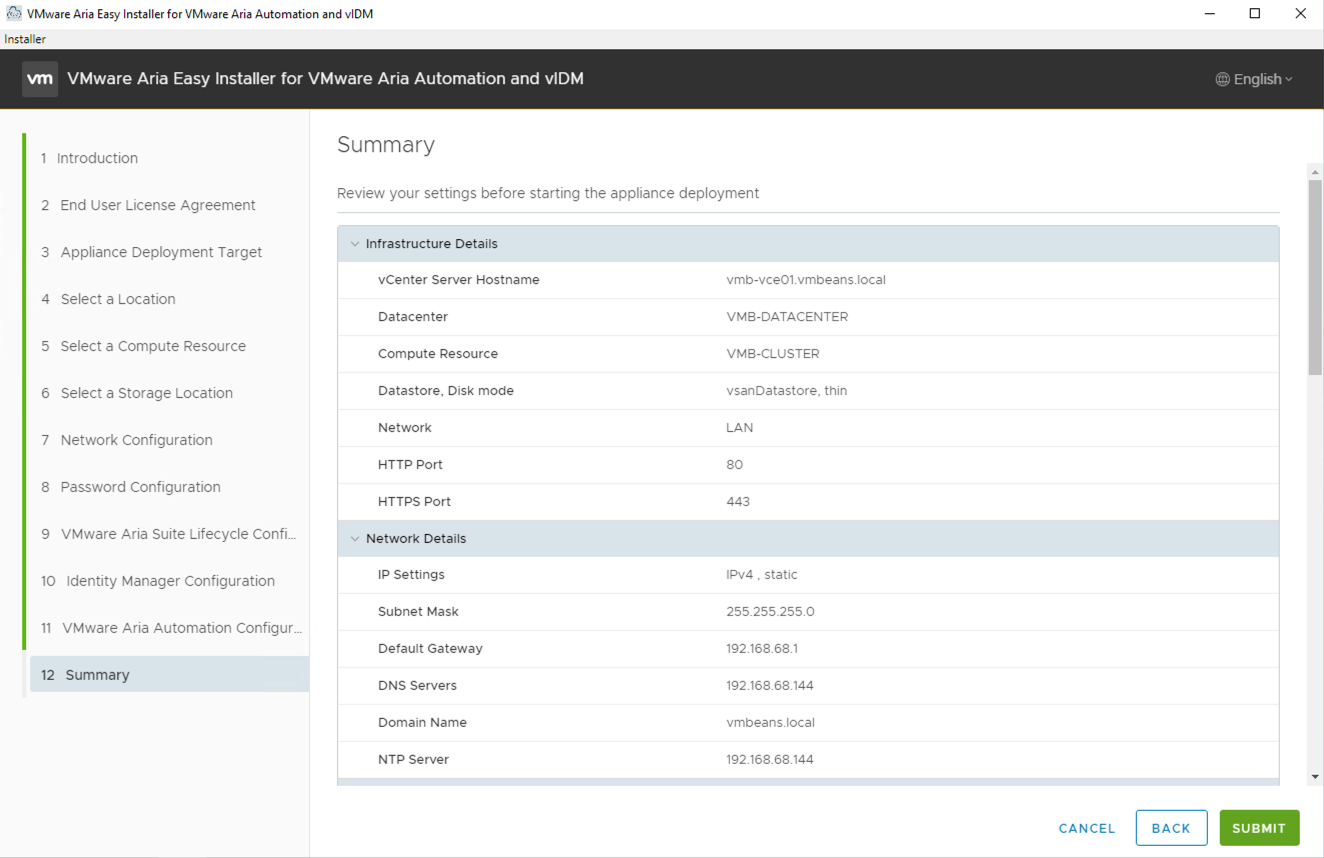The image size is (1324, 858).
Task: Click the BACK button
Action: coord(1171,828)
